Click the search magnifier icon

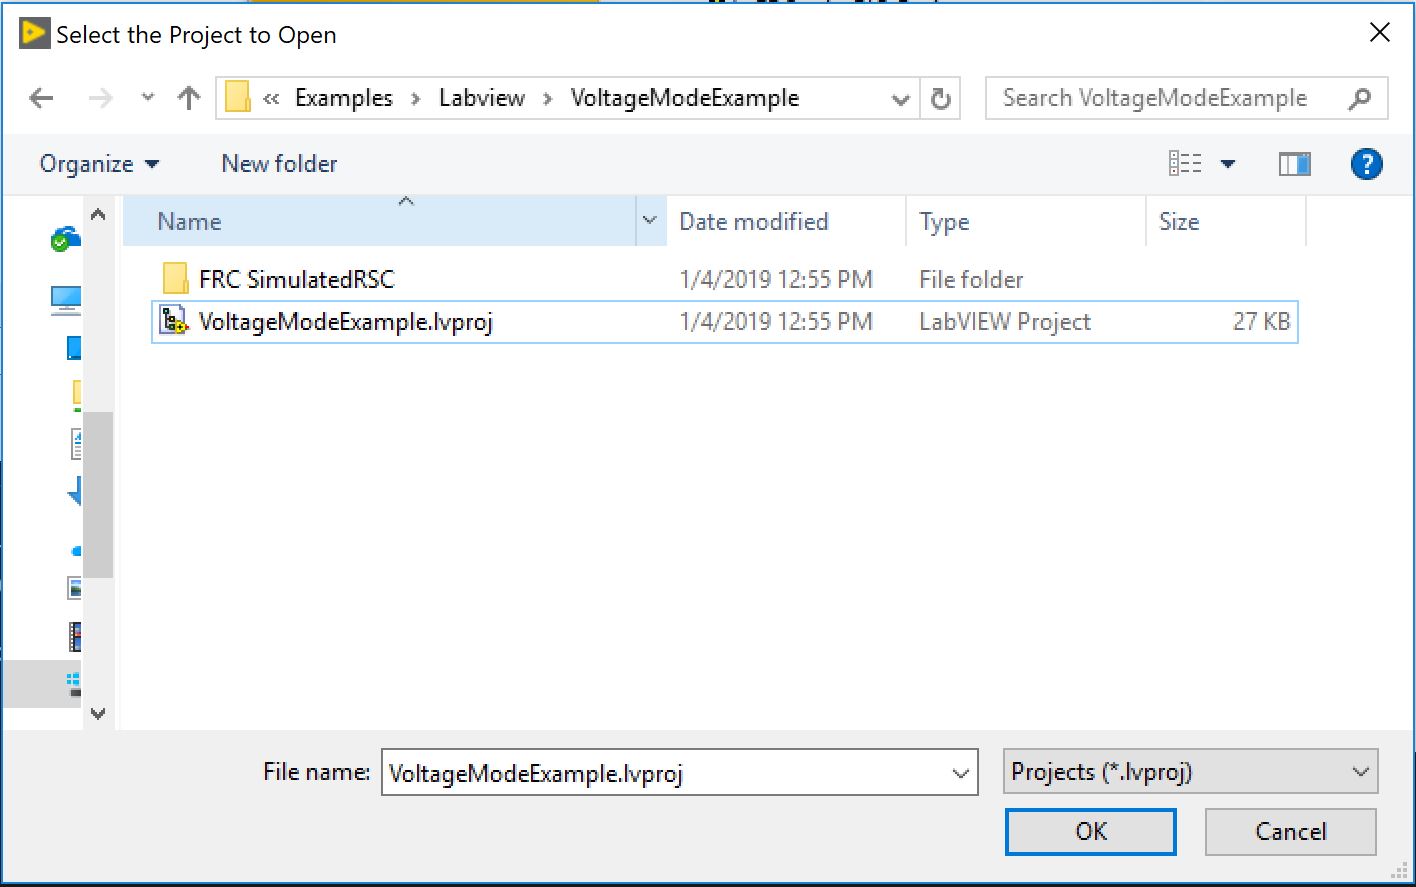1359,98
